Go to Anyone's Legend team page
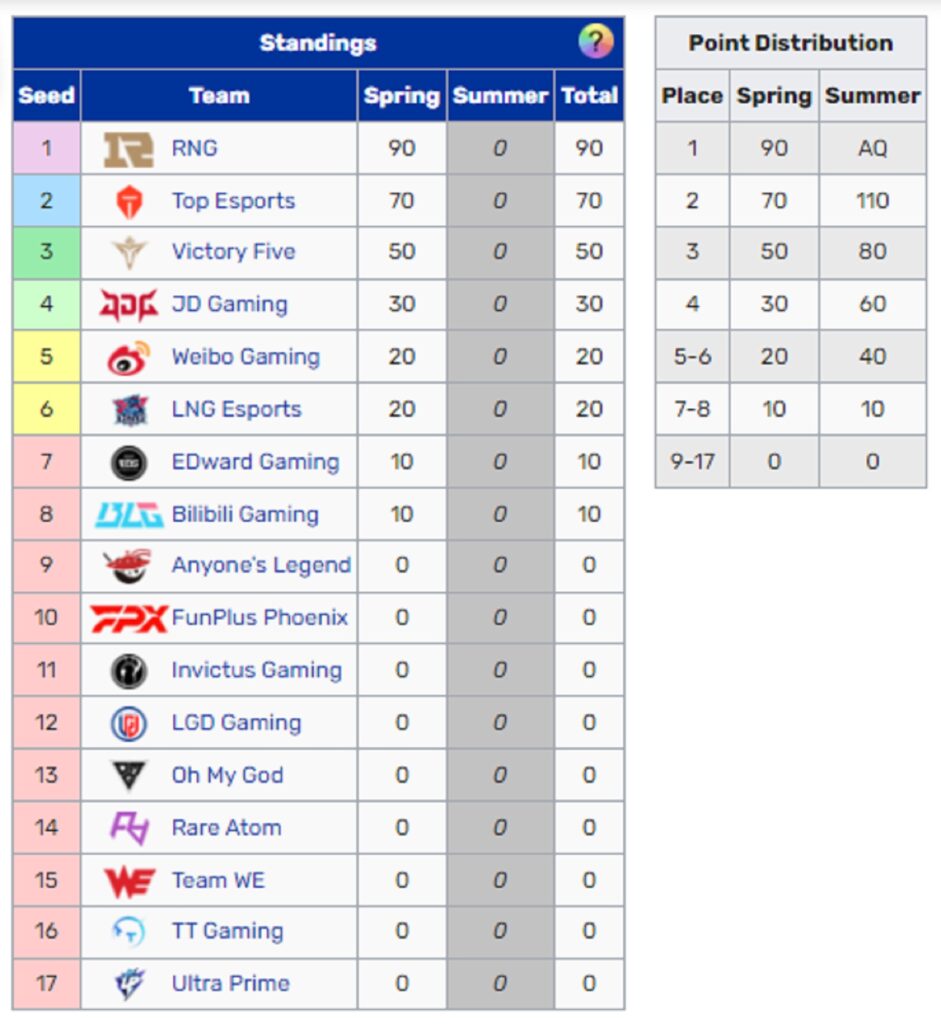The height and width of the screenshot is (1024, 941). [261, 566]
